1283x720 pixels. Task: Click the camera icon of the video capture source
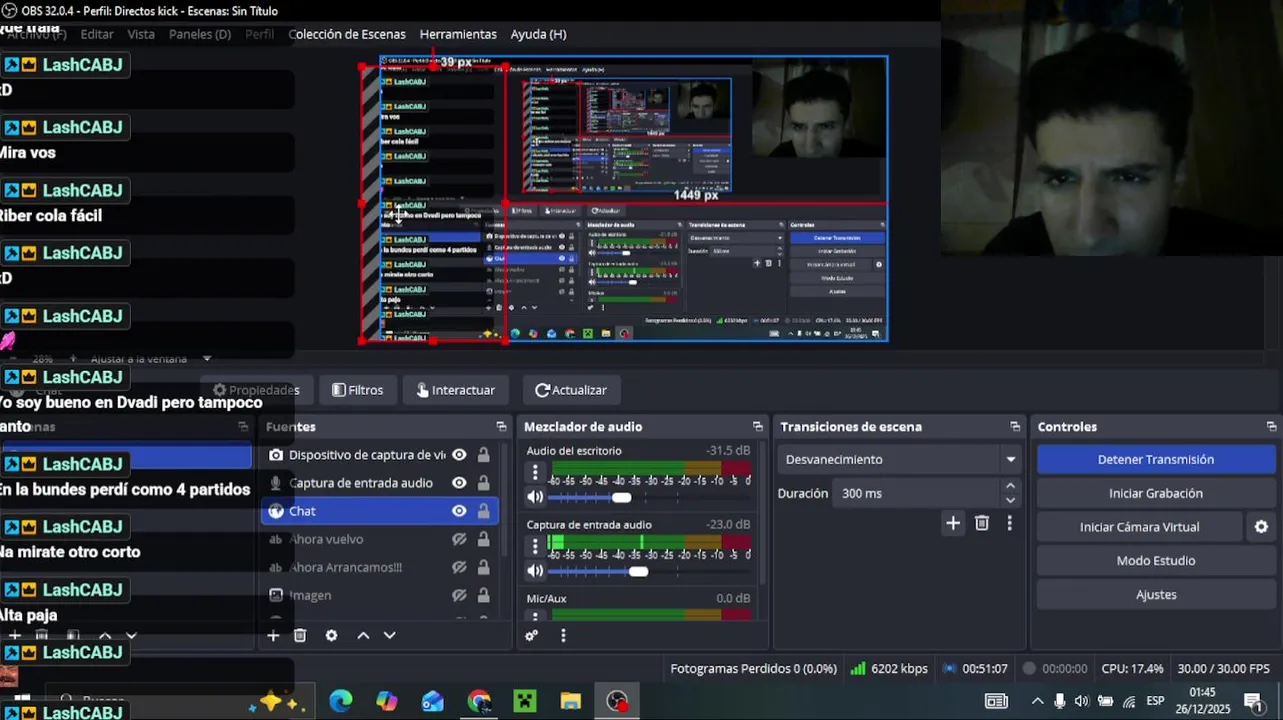pos(276,455)
